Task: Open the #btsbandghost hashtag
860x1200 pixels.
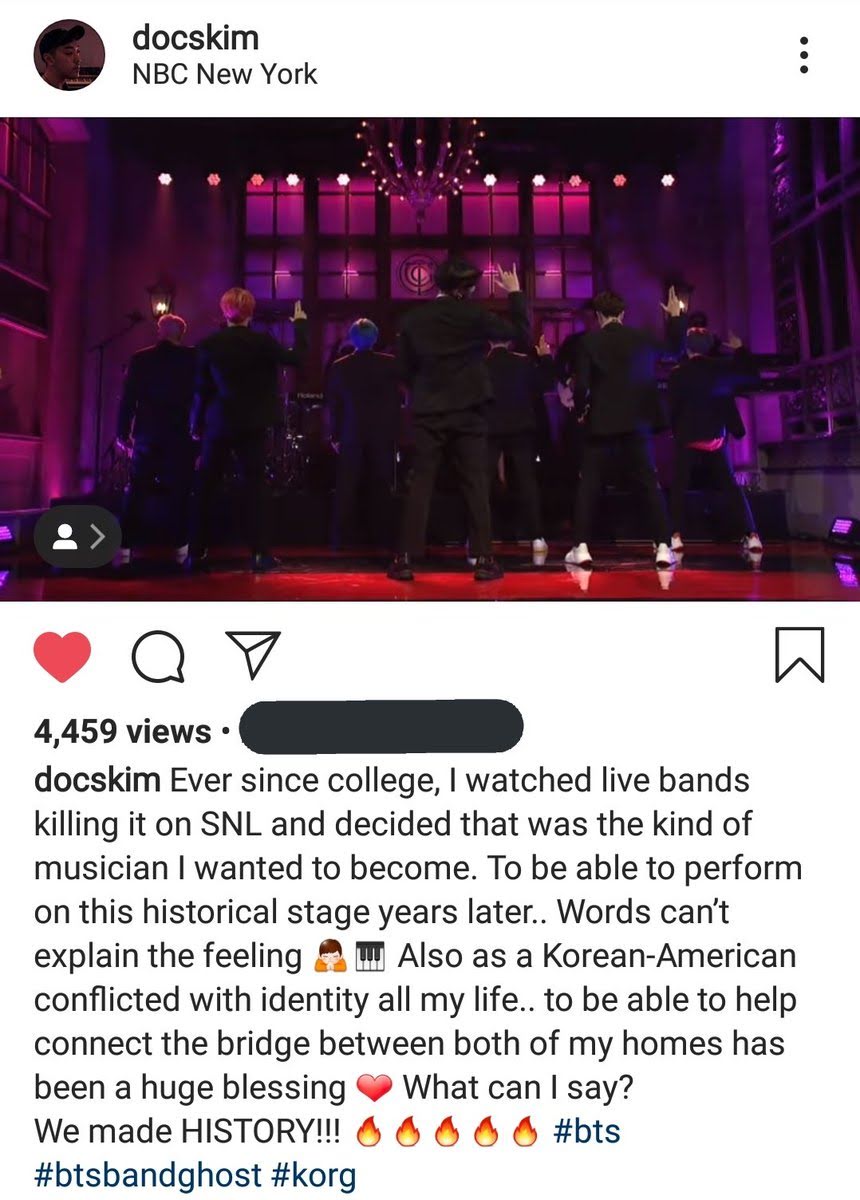Action: click(x=147, y=1175)
